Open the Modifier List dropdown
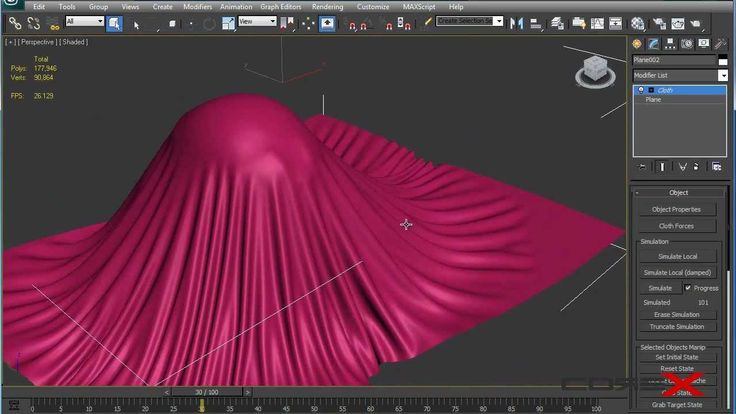Image resolution: width=736 pixels, height=414 pixels. [x=680, y=75]
